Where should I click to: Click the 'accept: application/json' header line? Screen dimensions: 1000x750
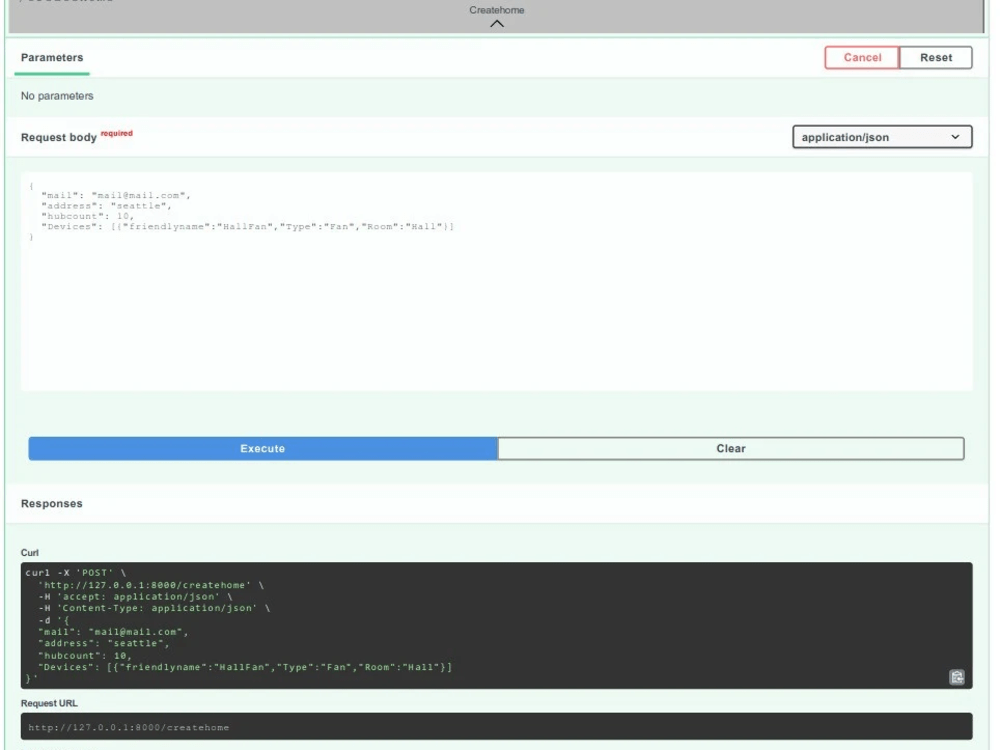point(135,596)
